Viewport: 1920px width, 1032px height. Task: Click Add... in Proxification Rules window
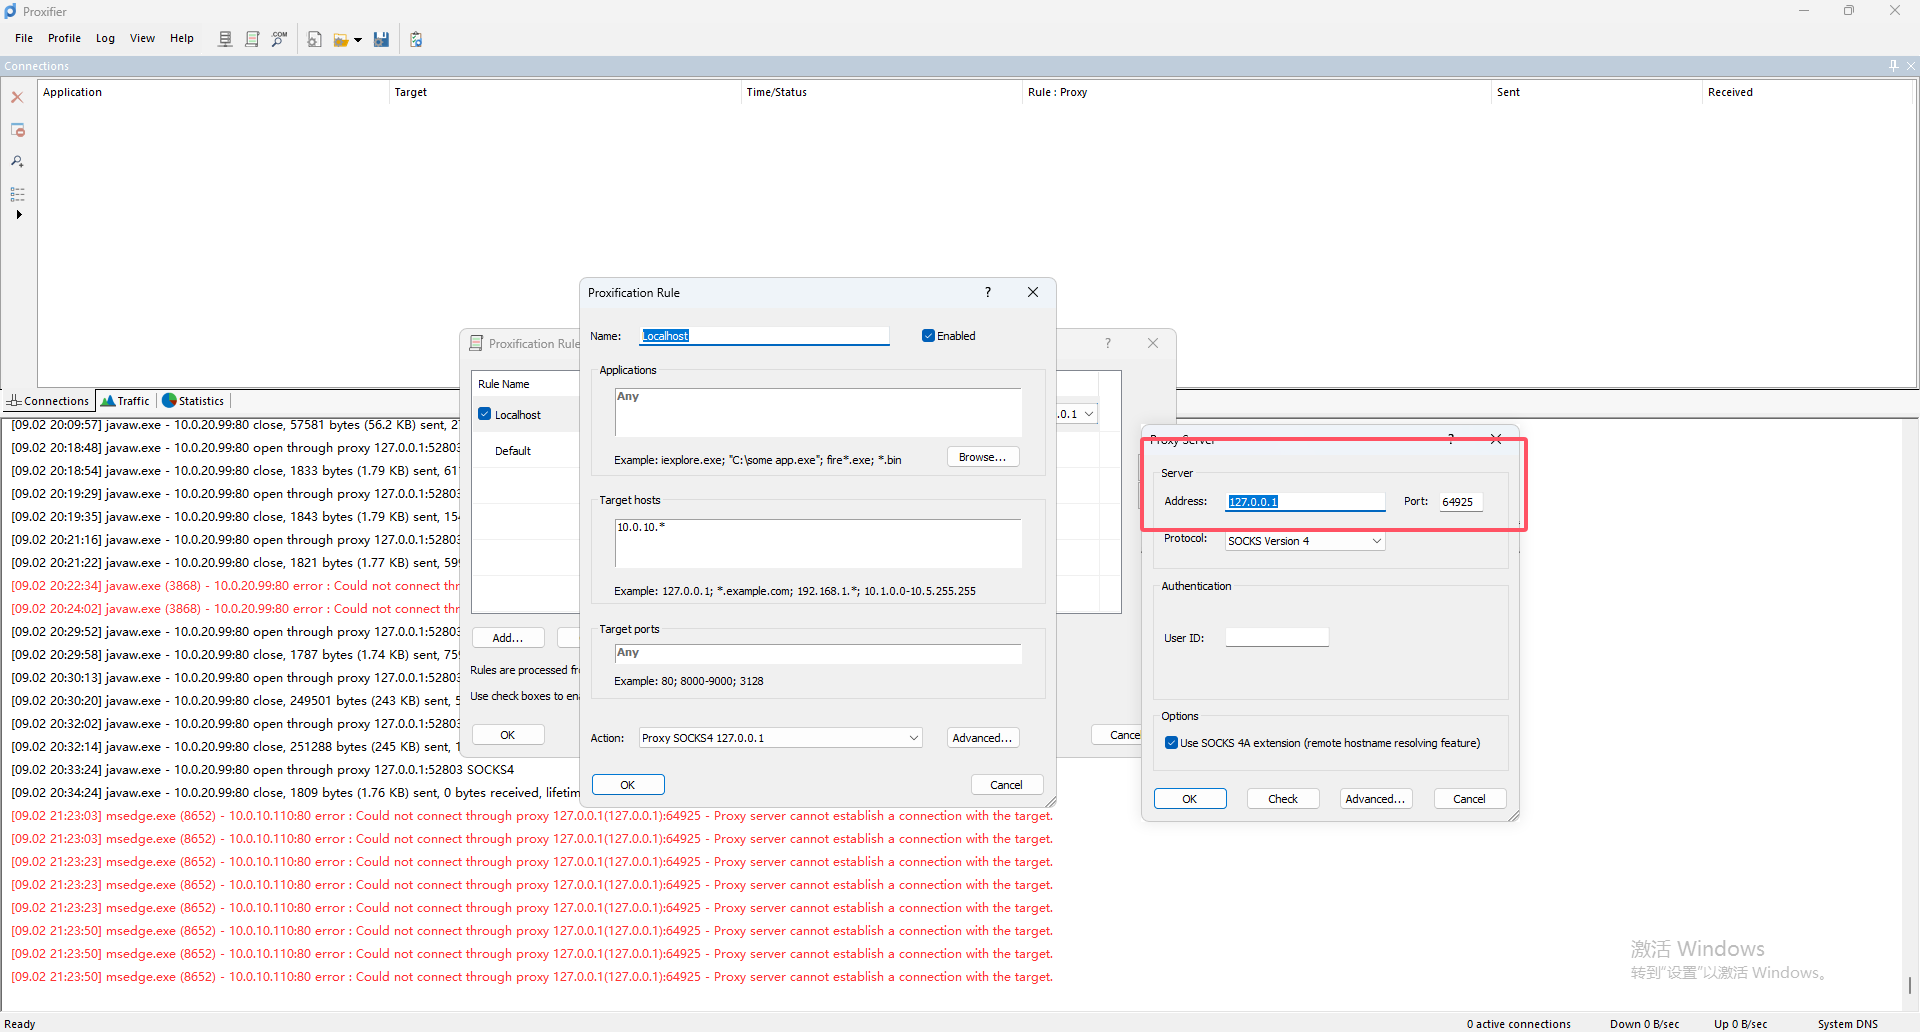coord(508,638)
